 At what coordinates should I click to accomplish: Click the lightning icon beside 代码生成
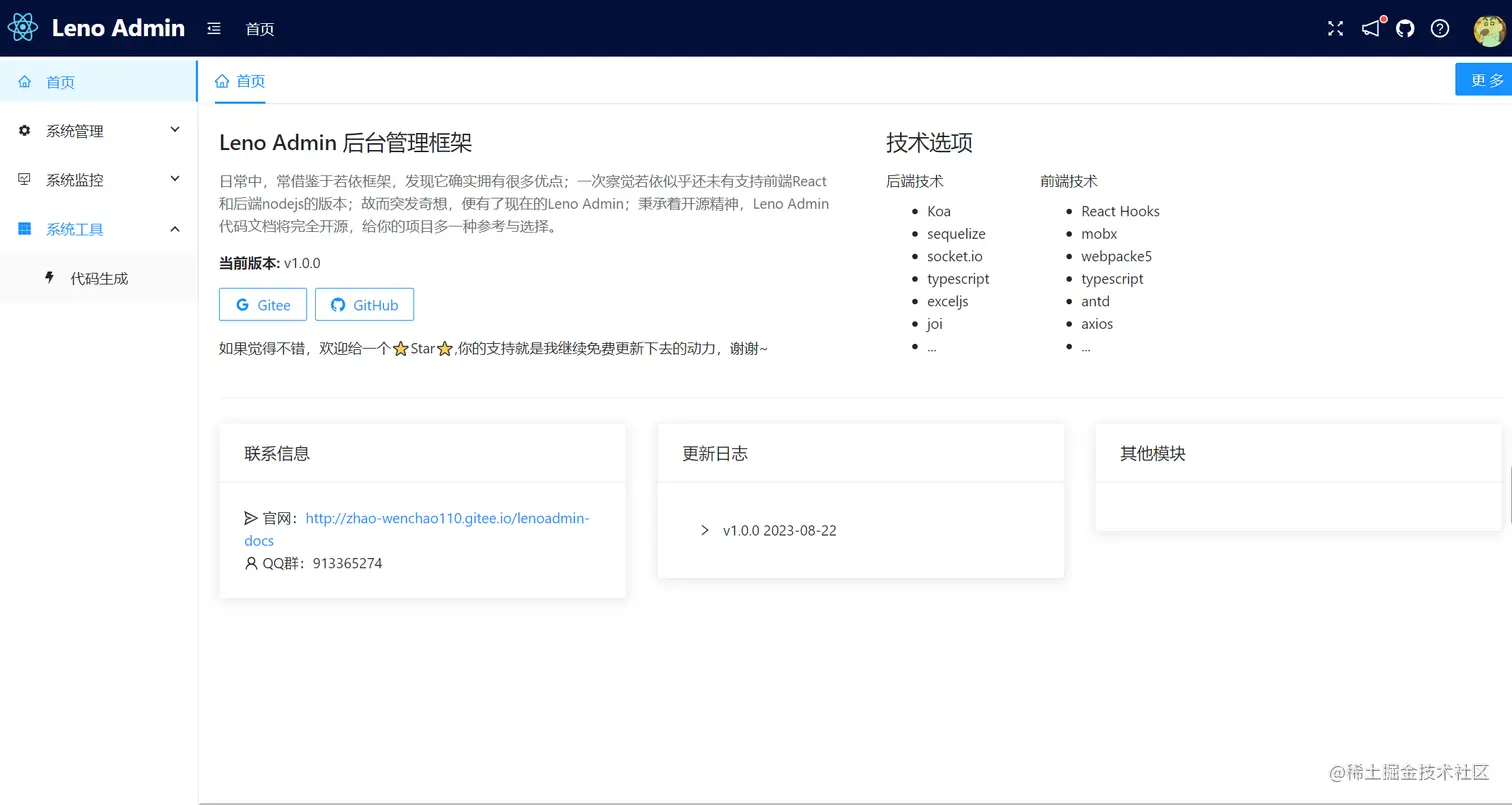click(x=50, y=278)
